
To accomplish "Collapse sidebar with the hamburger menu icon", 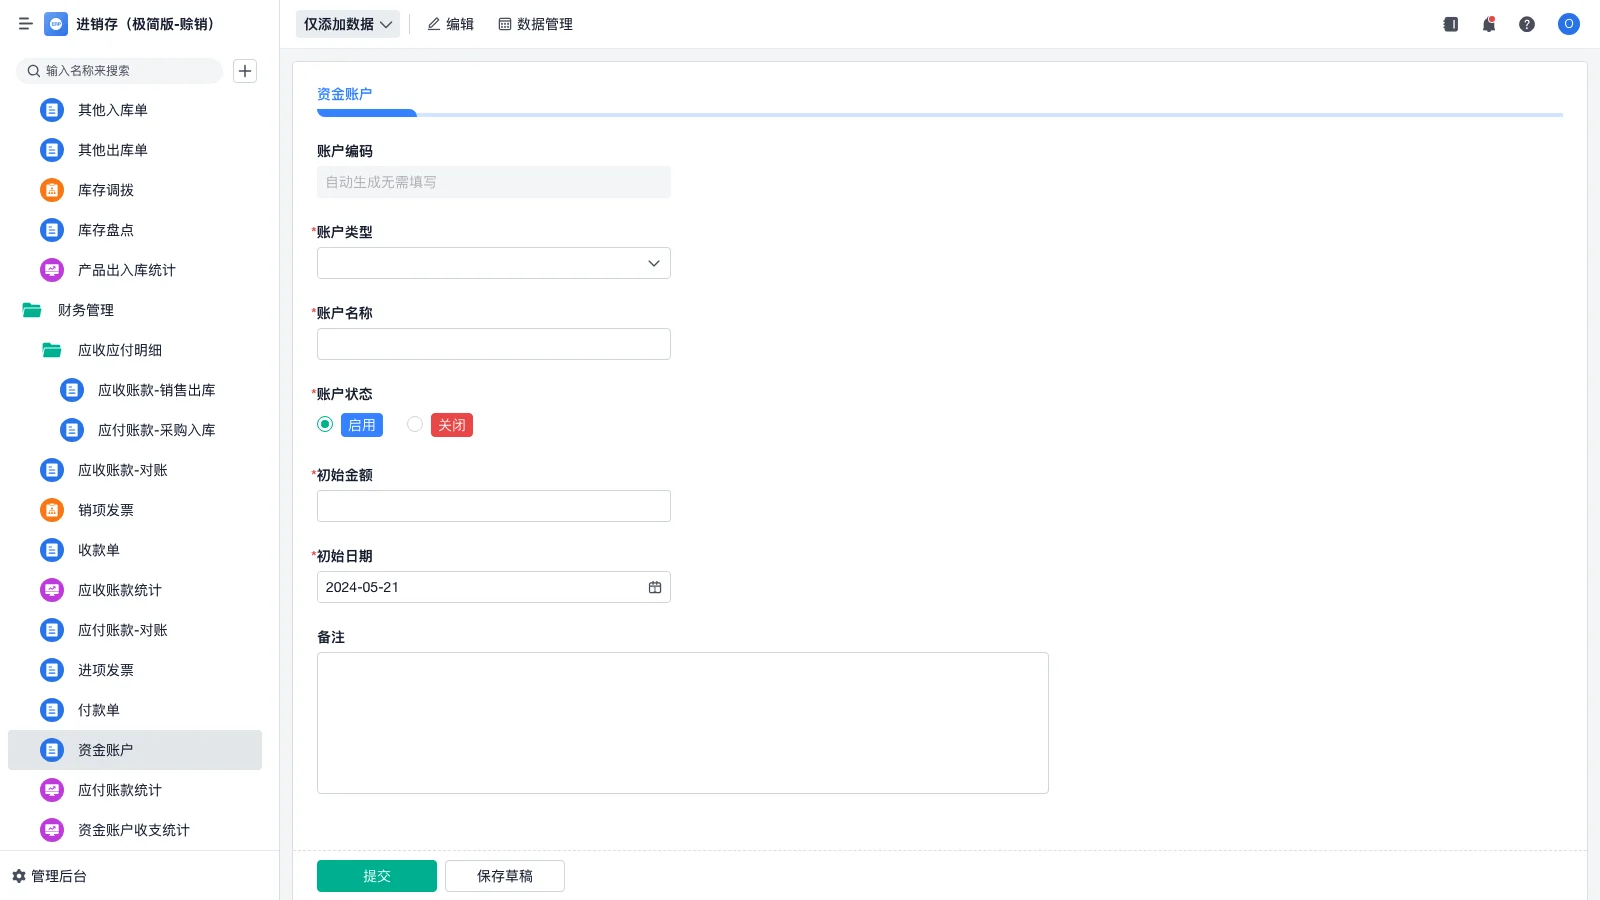I will [26, 24].
